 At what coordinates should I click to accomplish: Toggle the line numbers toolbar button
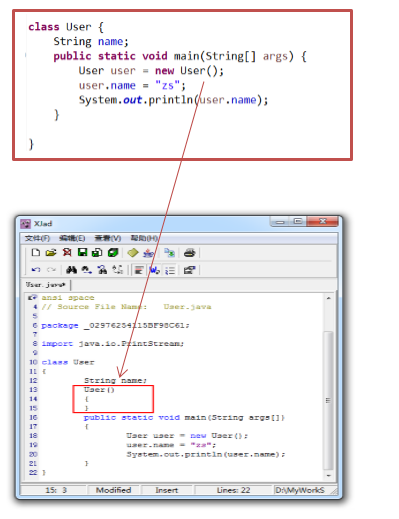point(170,270)
